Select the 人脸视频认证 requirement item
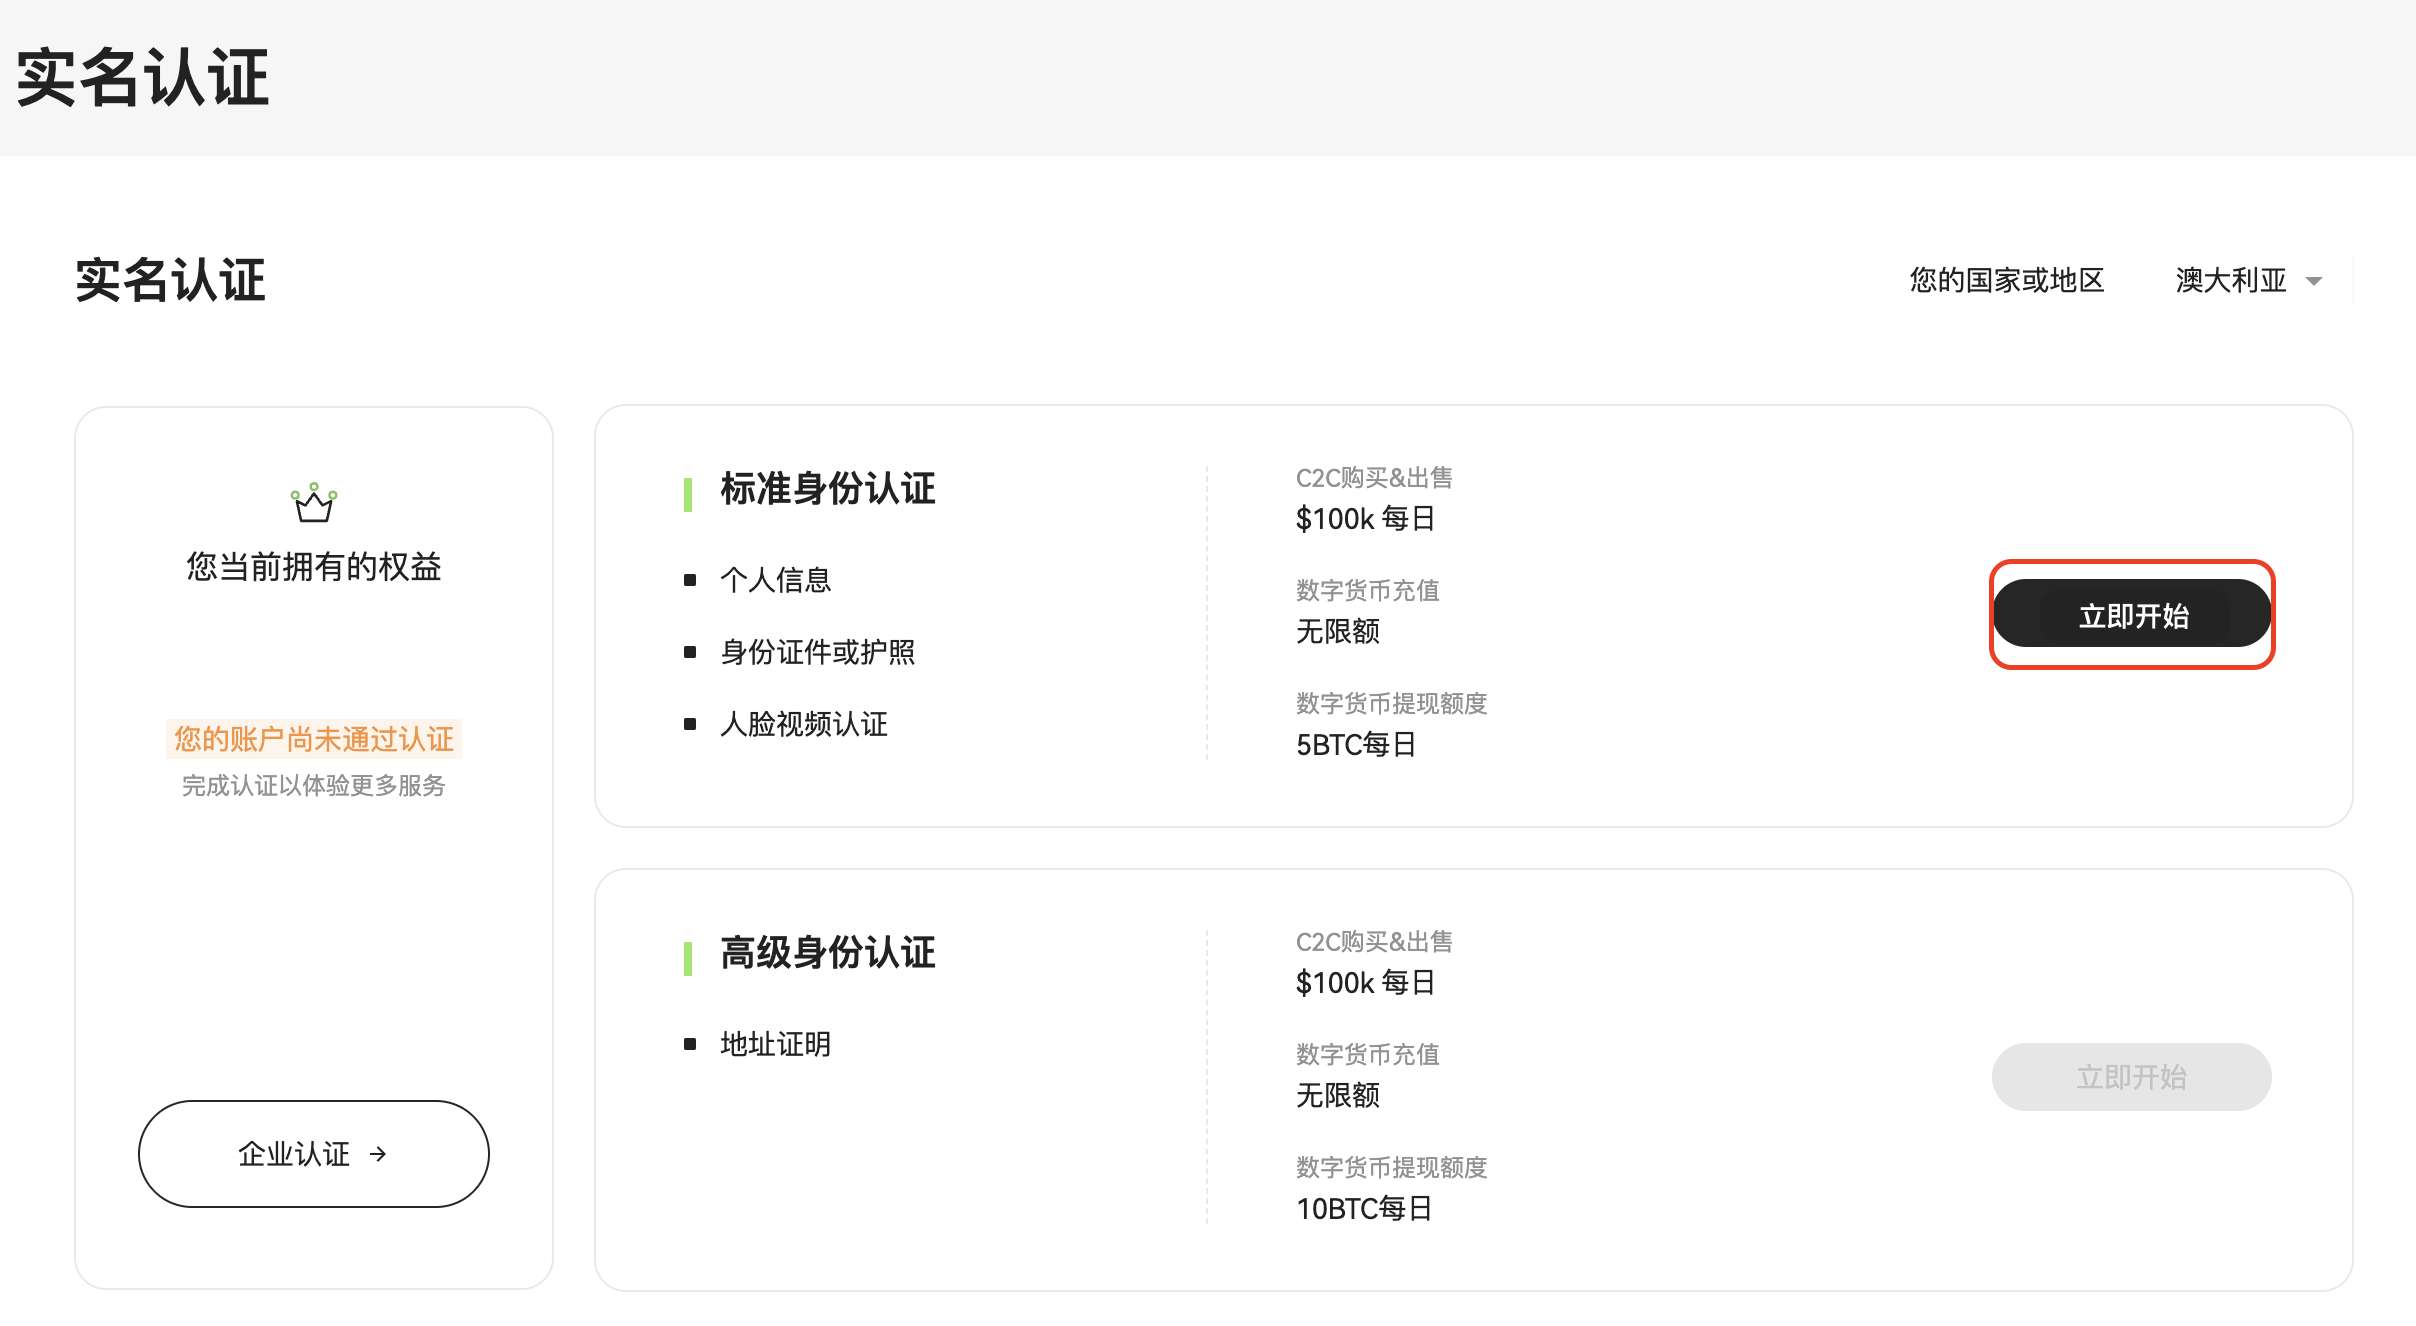The width and height of the screenshot is (2416, 1326). (x=803, y=724)
